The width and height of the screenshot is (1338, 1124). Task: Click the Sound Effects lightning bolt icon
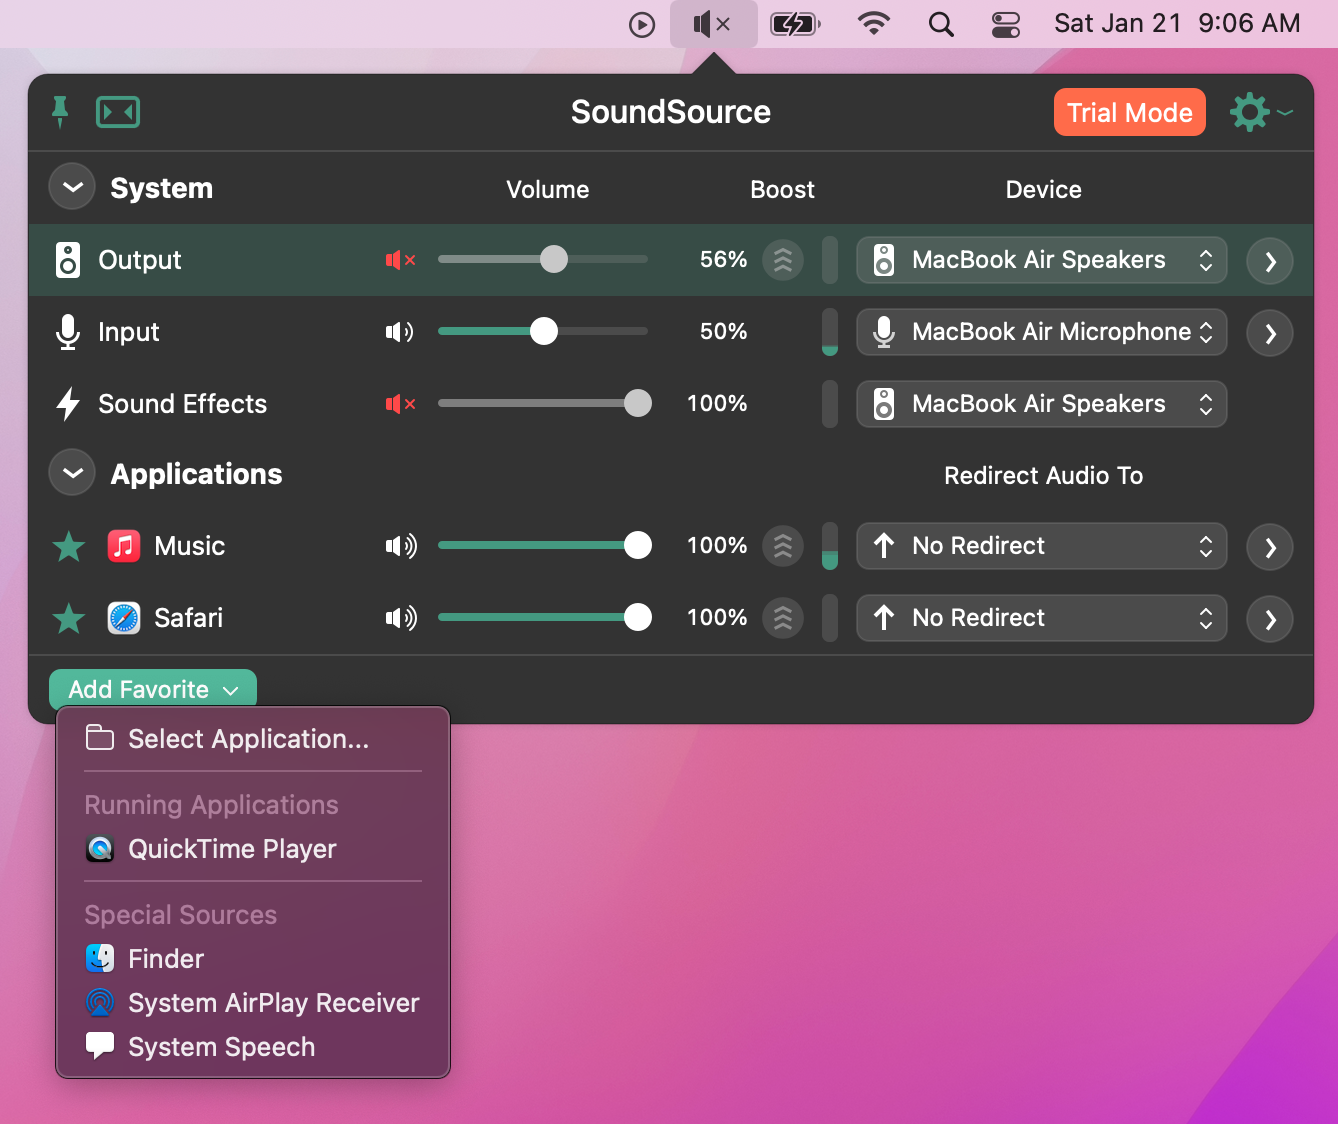tap(68, 404)
